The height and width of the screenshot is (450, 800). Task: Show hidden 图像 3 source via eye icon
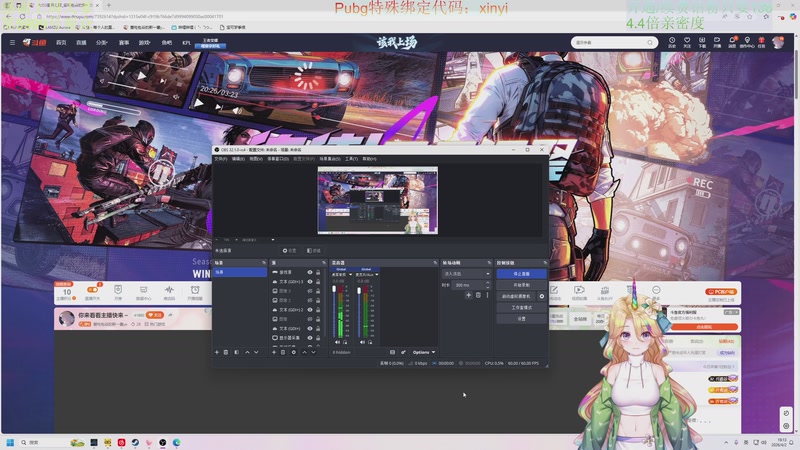pos(310,291)
